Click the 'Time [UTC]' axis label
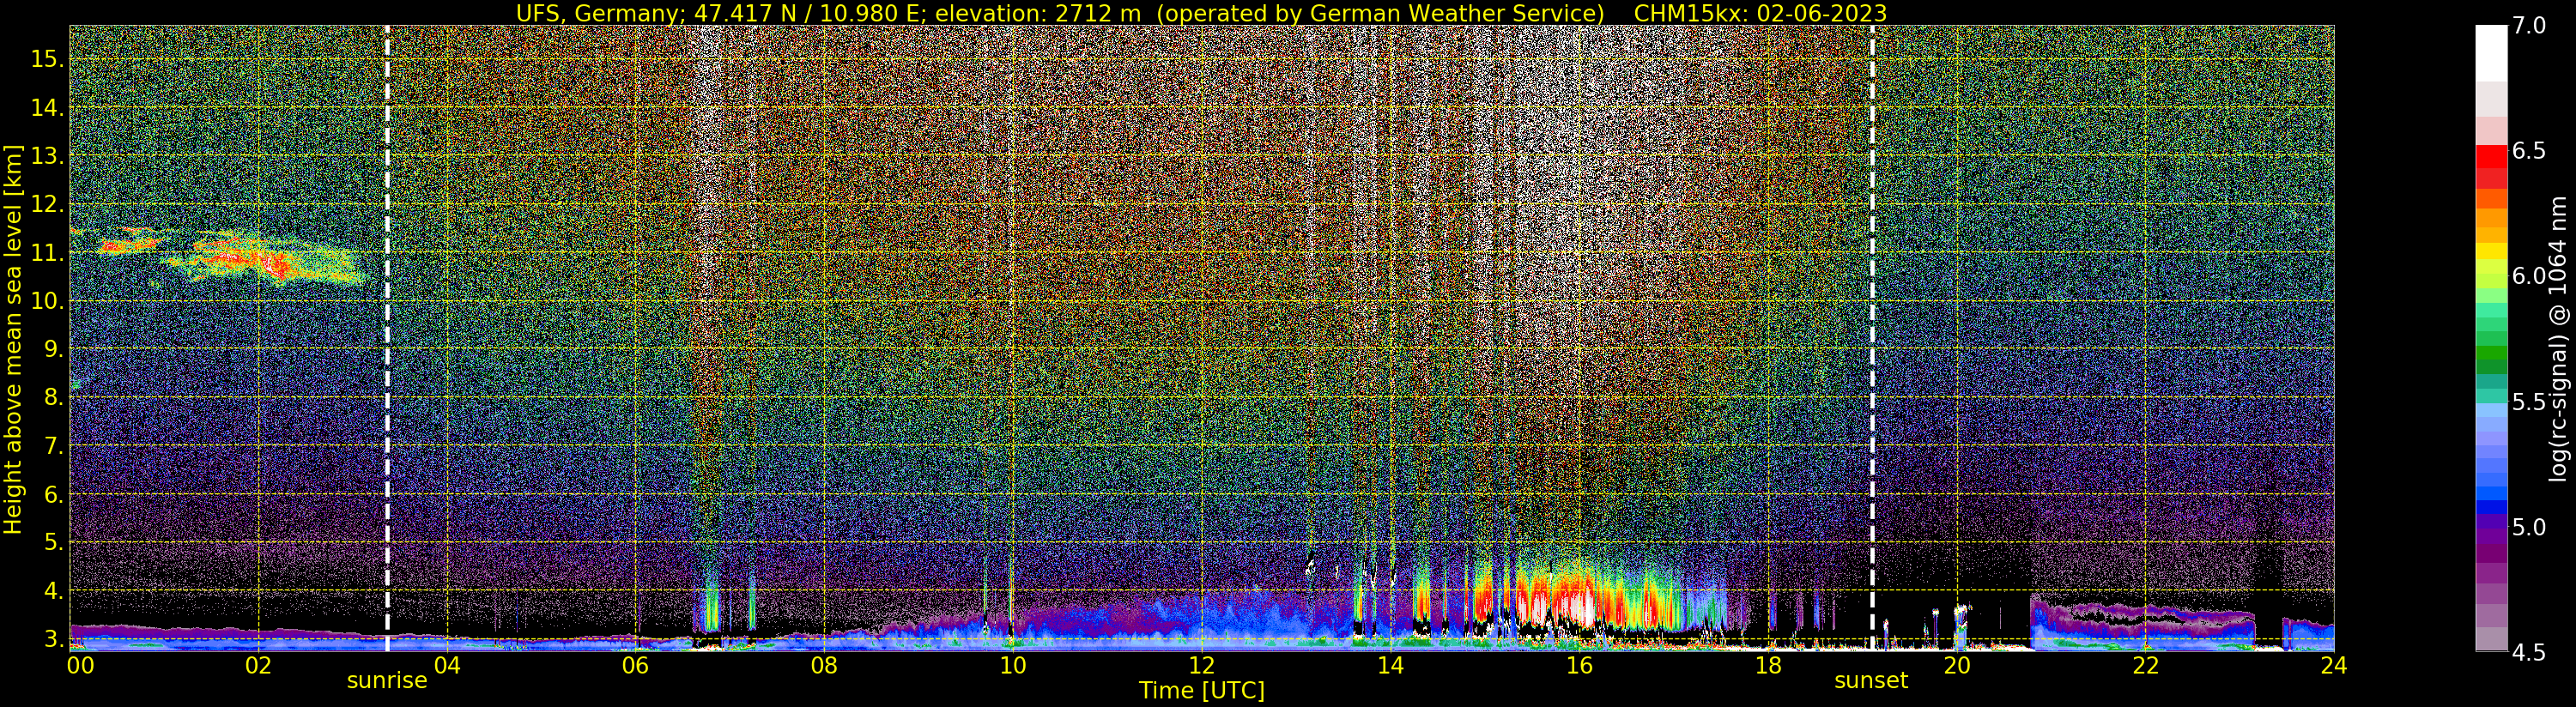The image size is (2576, 707). point(1202,691)
